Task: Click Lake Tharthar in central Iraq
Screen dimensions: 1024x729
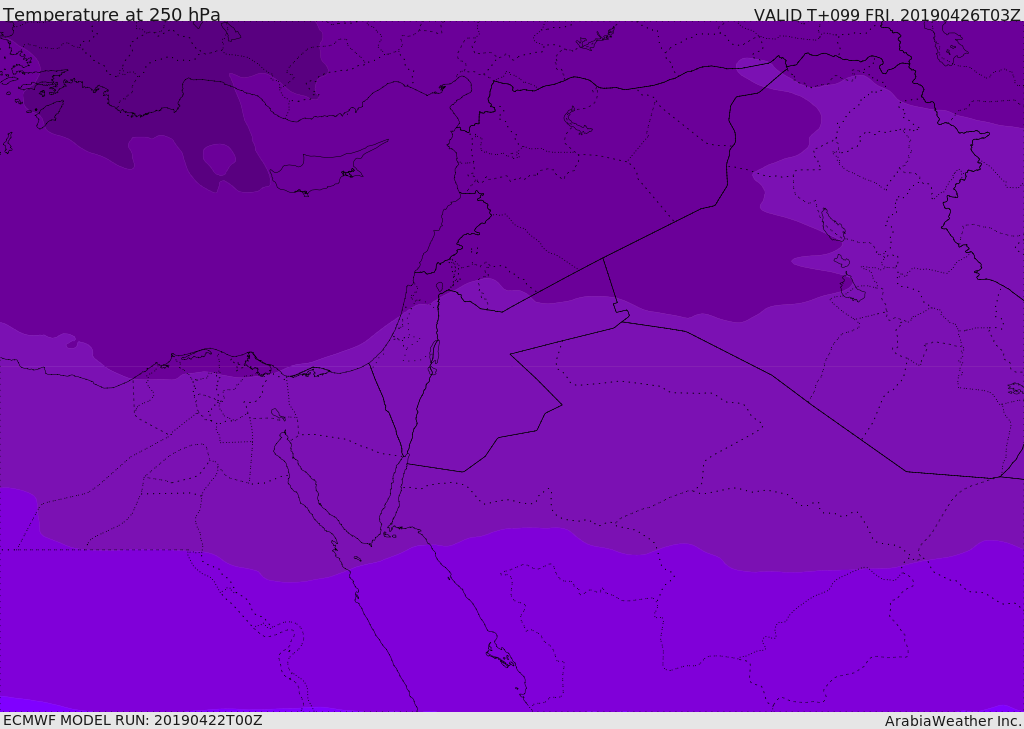Action: (x=831, y=224)
